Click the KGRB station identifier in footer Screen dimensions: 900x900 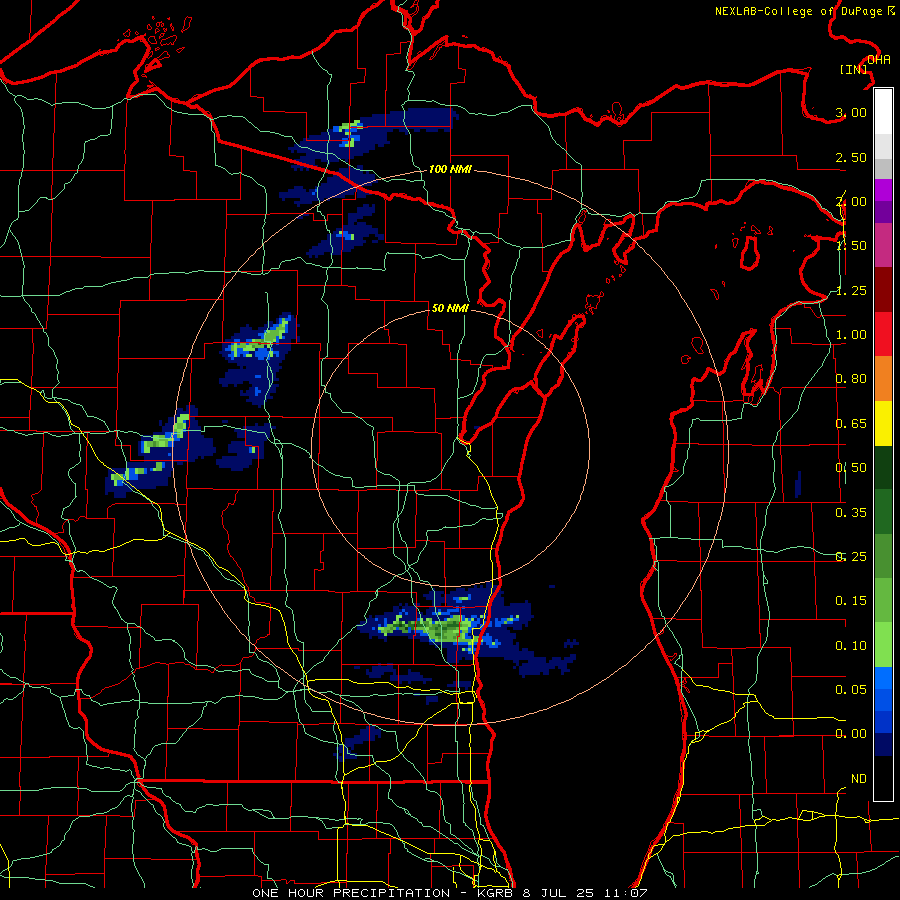pos(496,893)
